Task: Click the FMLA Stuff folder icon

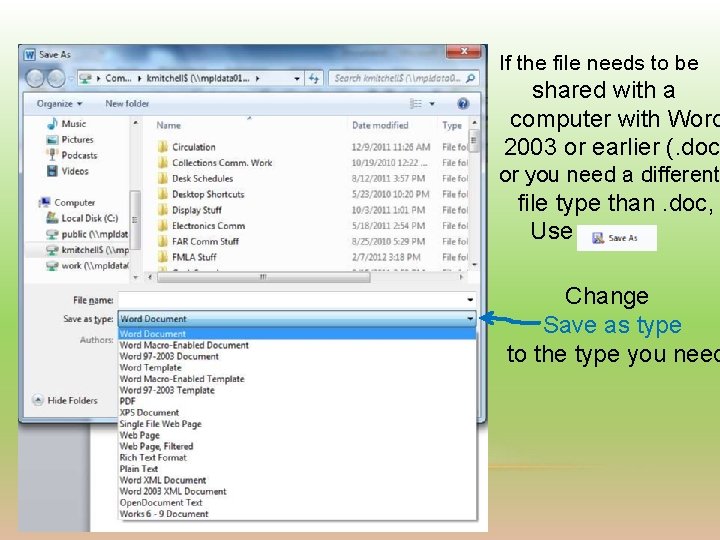Action: (162, 257)
